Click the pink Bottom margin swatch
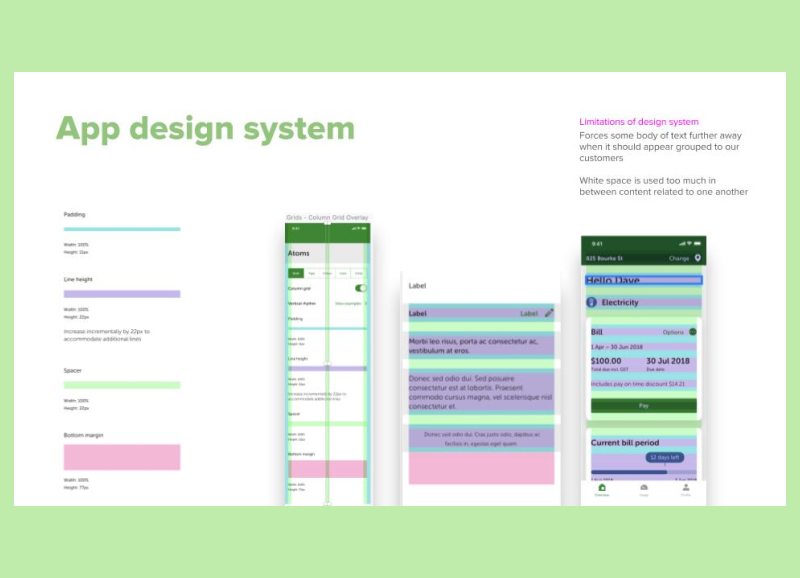The image size is (800, 578). coord(122,457)
